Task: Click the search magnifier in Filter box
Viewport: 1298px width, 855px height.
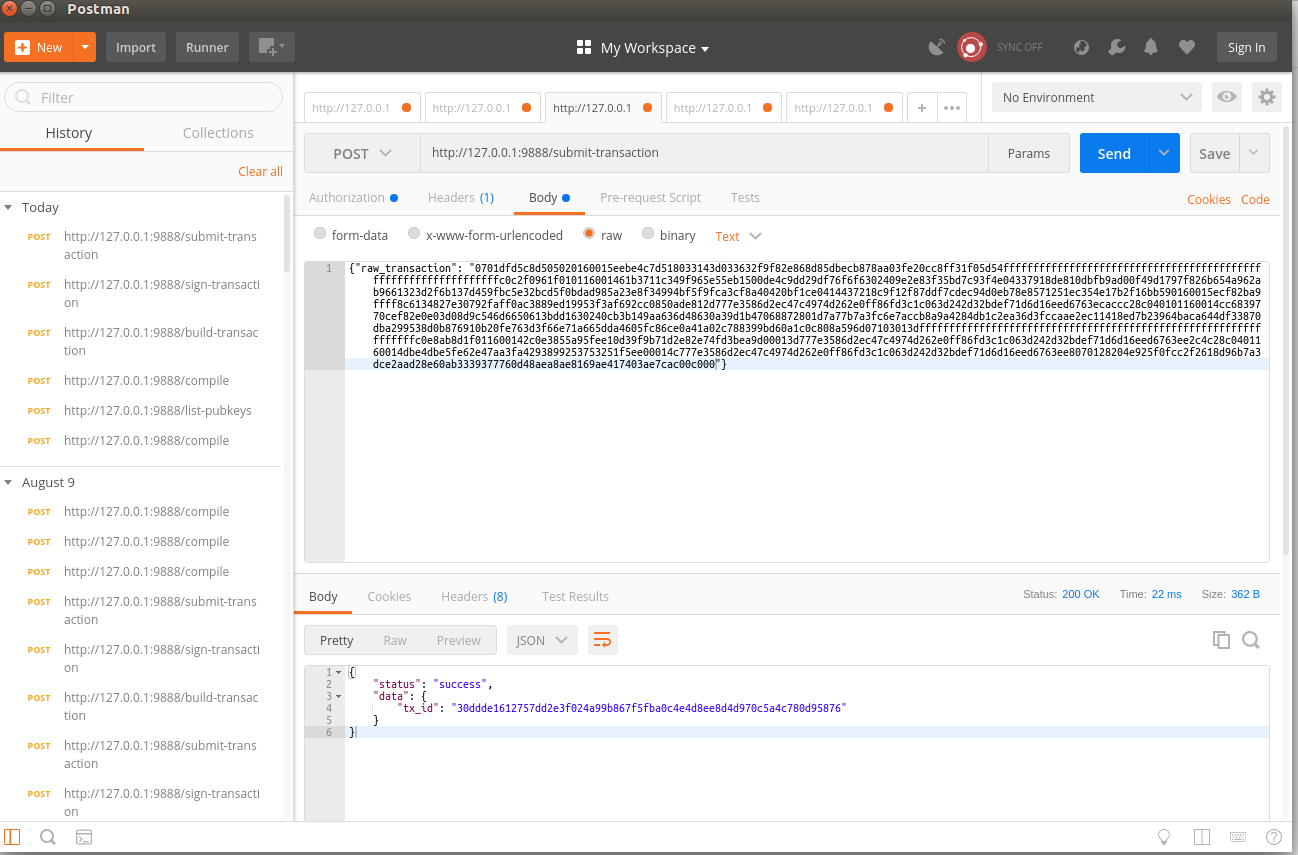Action: tap(24, 97)
